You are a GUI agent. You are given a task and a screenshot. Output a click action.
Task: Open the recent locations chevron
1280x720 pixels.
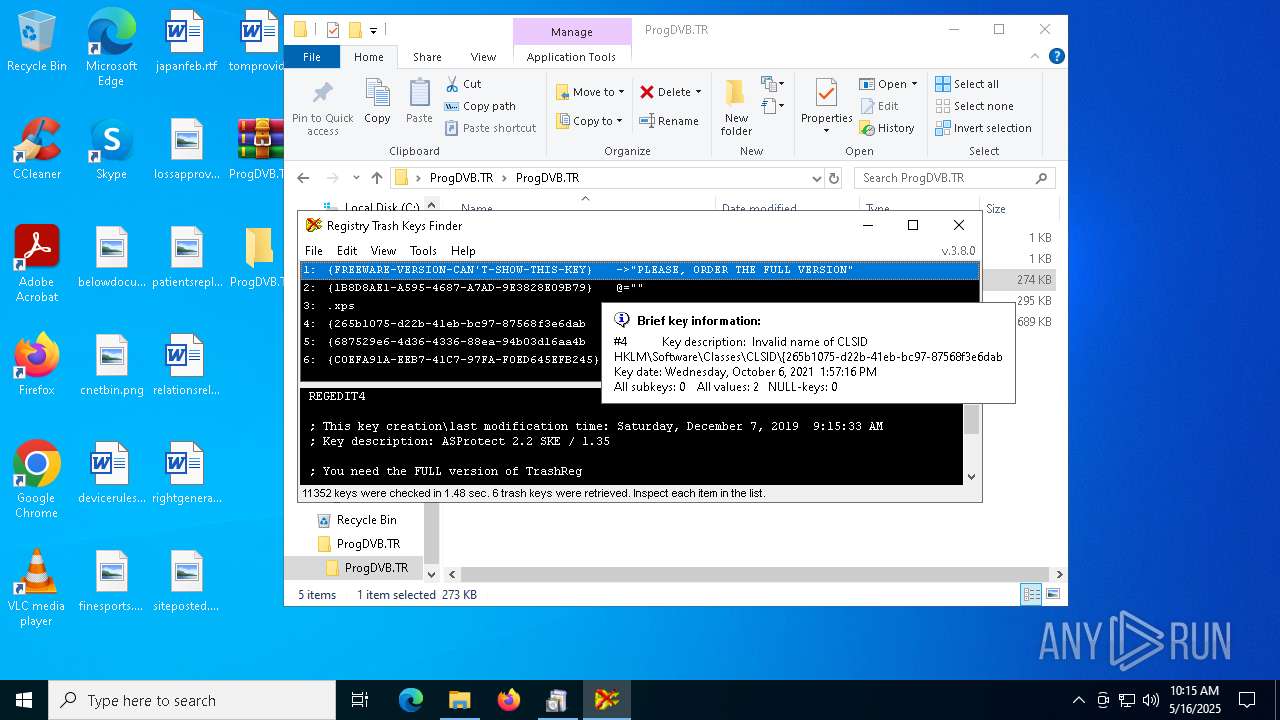357,178
